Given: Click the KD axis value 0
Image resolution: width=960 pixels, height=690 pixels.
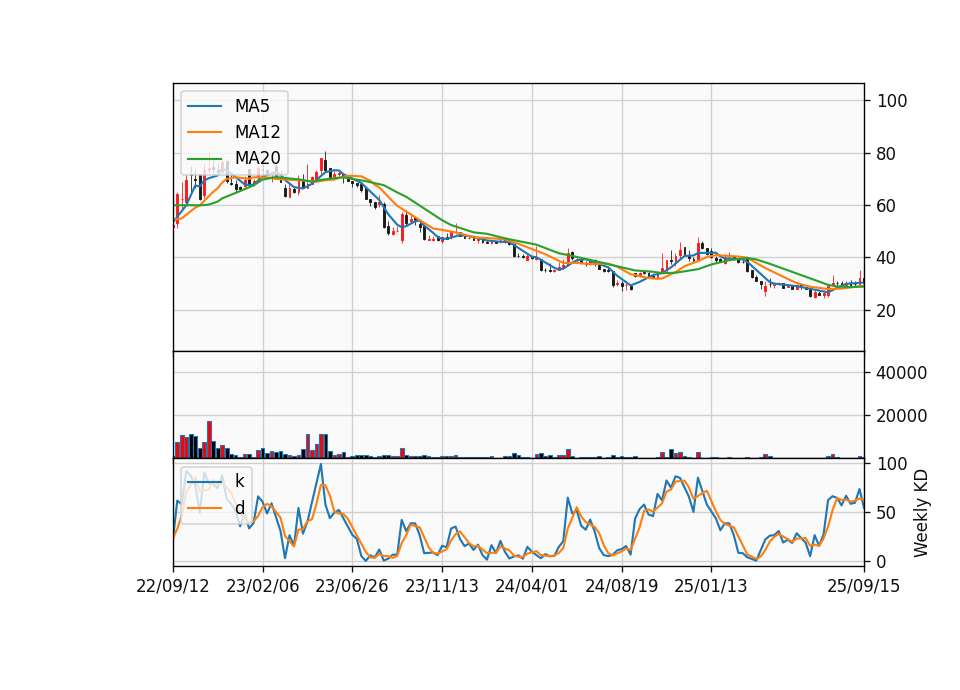Looking at the screenshot, I should point(881,561).
